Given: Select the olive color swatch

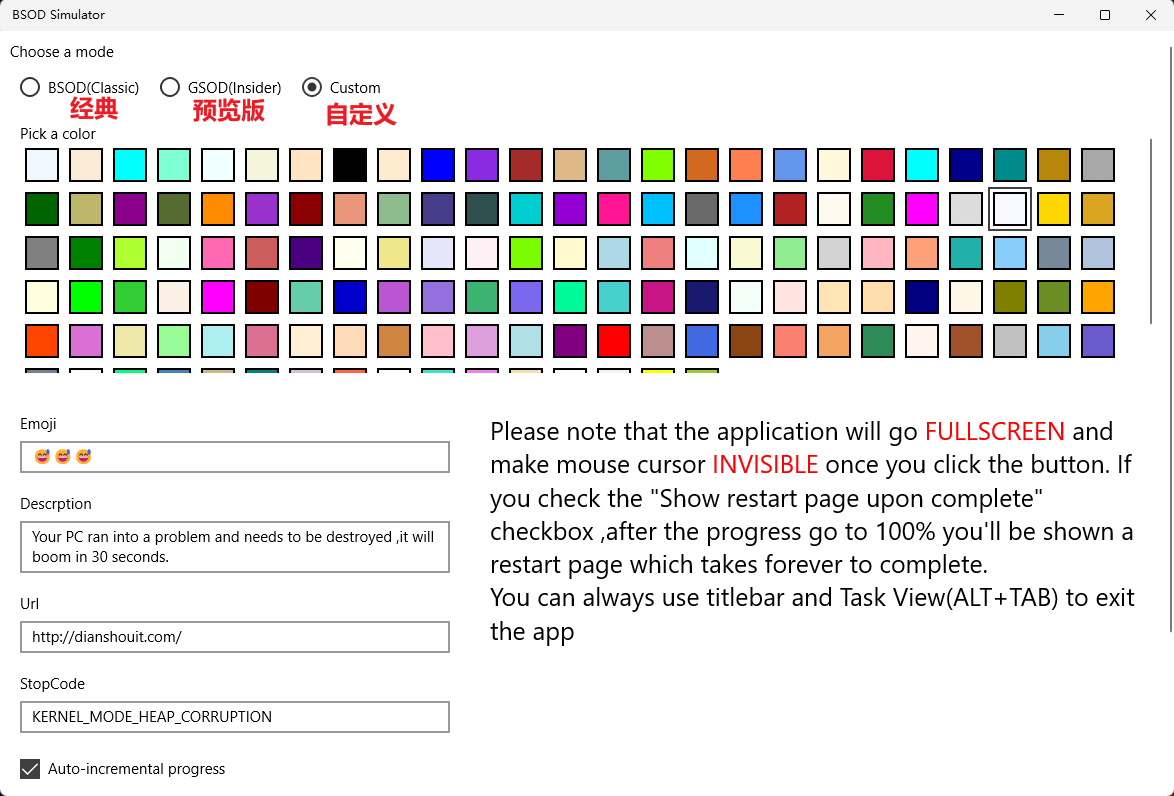Looking at the screenshot, I should pyautogui.click(x=1010, y=297).
